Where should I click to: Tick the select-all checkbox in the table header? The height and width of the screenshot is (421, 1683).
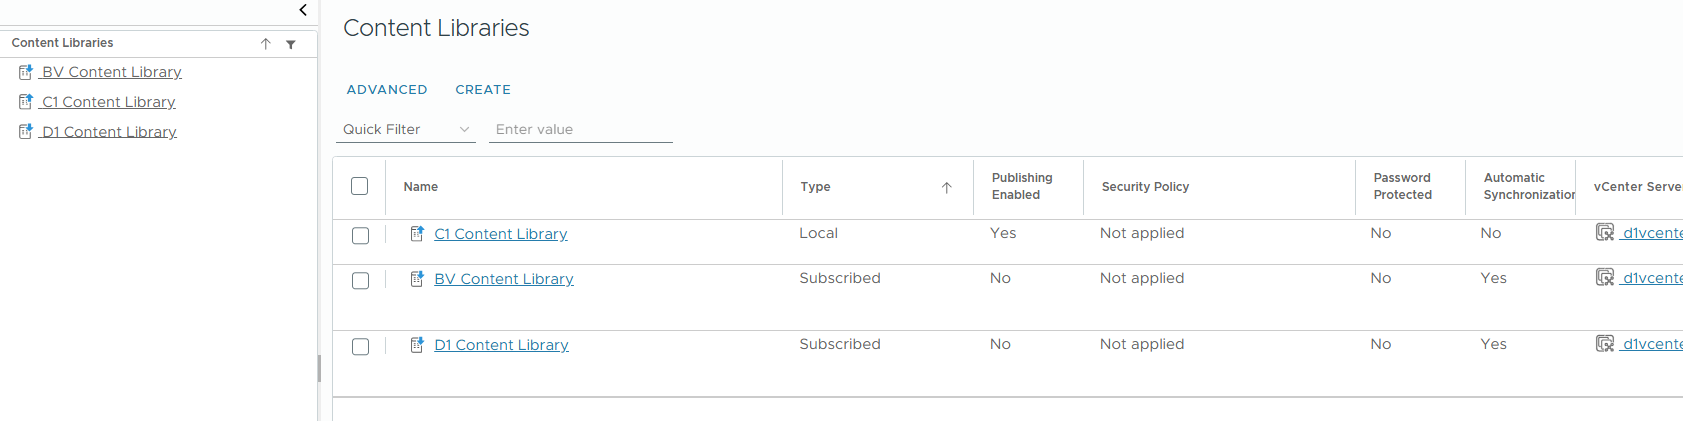click(360, 186)
